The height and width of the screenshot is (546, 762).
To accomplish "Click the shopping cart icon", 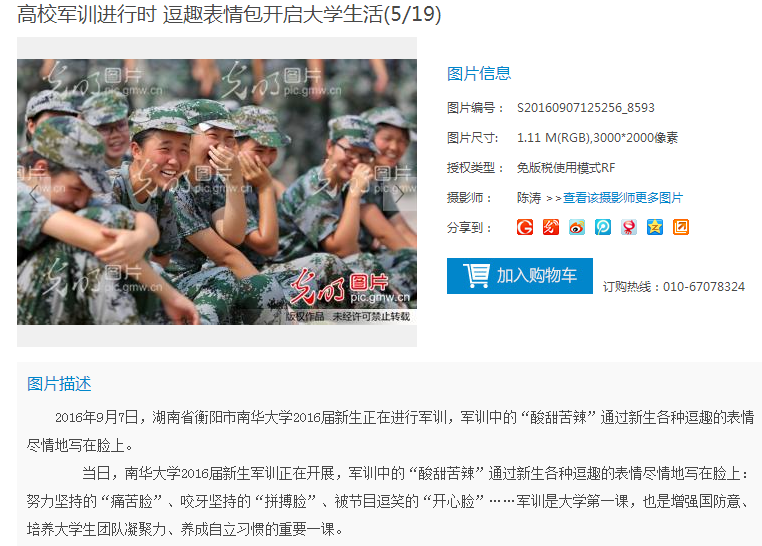I will click(x=476, y=275).
